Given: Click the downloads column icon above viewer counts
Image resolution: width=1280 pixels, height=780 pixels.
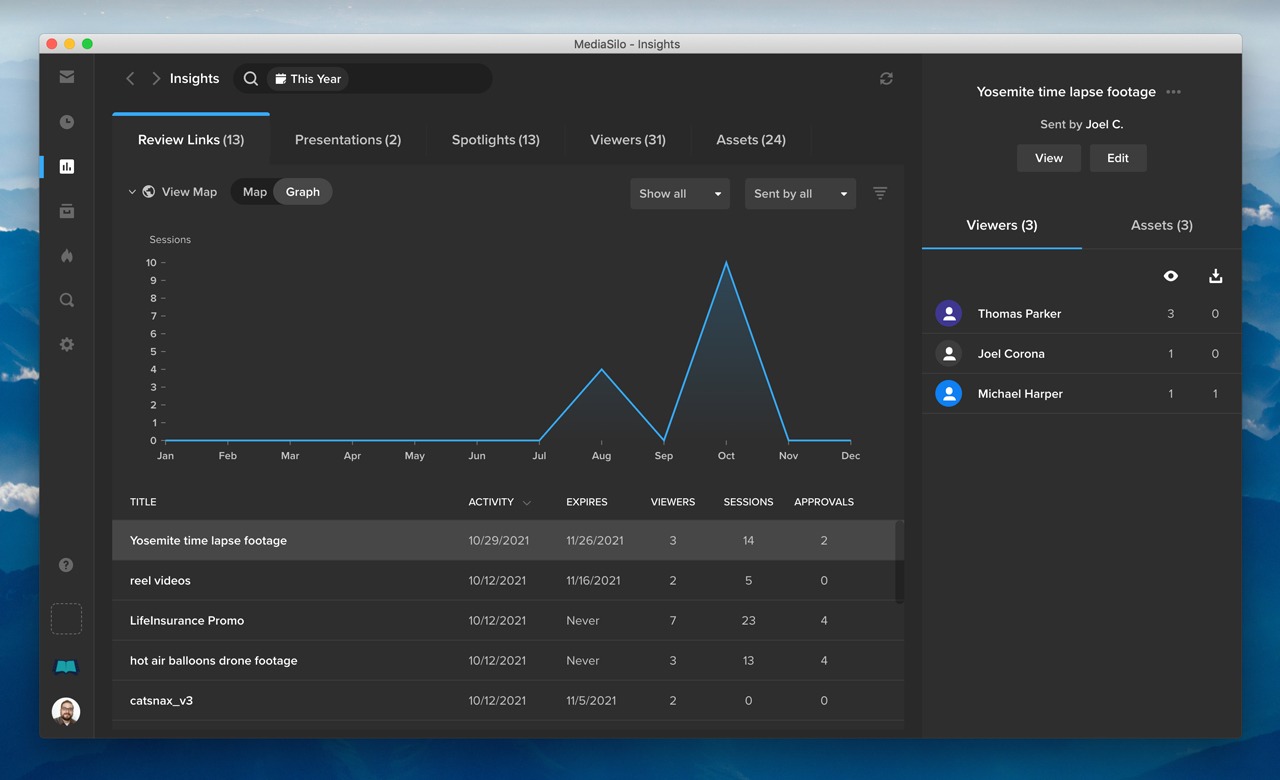Looking at the screenshot, I should pos(1215,275).
